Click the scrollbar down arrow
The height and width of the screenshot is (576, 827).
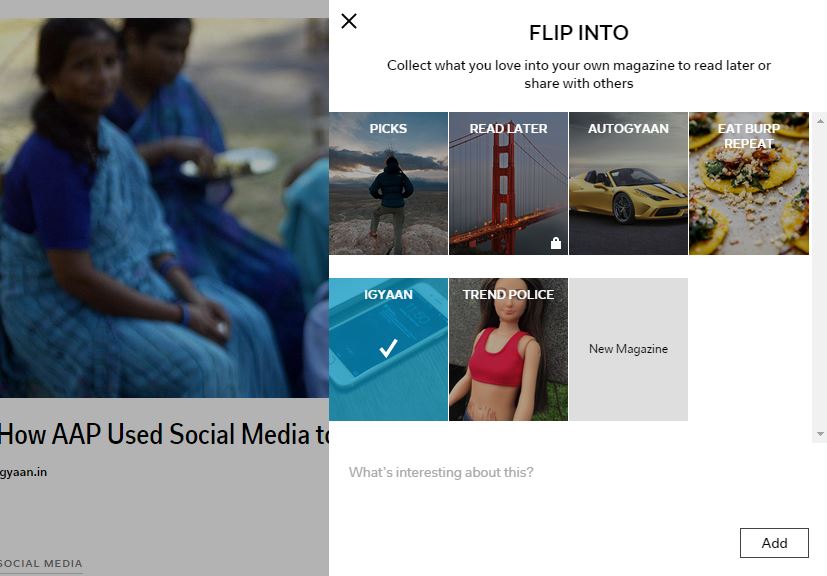tap(820, 434)
